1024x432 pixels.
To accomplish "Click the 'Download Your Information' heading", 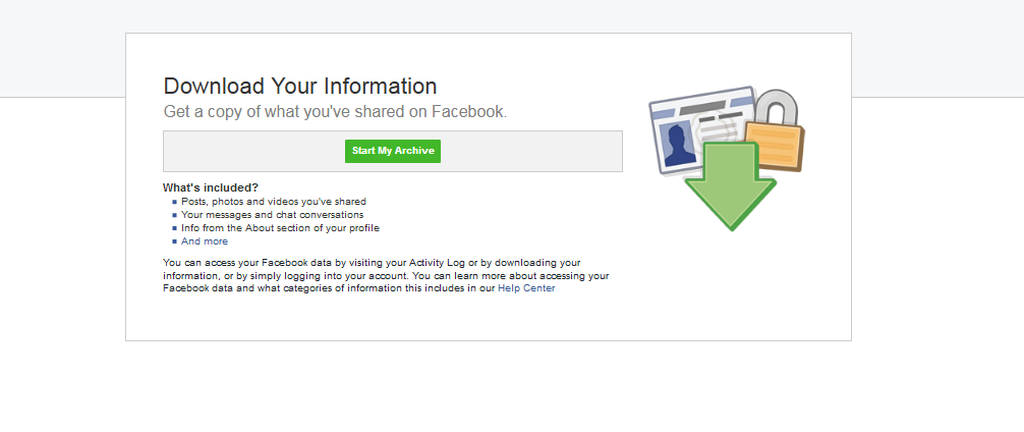I will 300,86.
